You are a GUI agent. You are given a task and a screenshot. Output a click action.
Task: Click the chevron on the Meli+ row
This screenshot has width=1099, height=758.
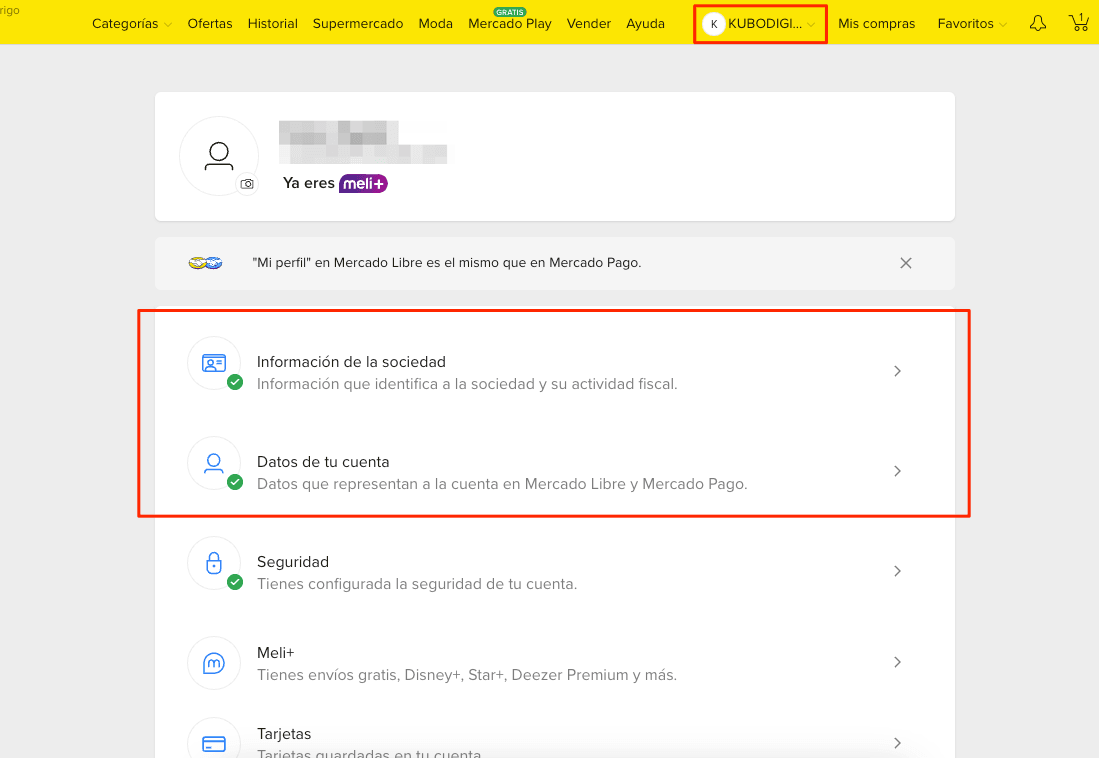tap(897, 663)
